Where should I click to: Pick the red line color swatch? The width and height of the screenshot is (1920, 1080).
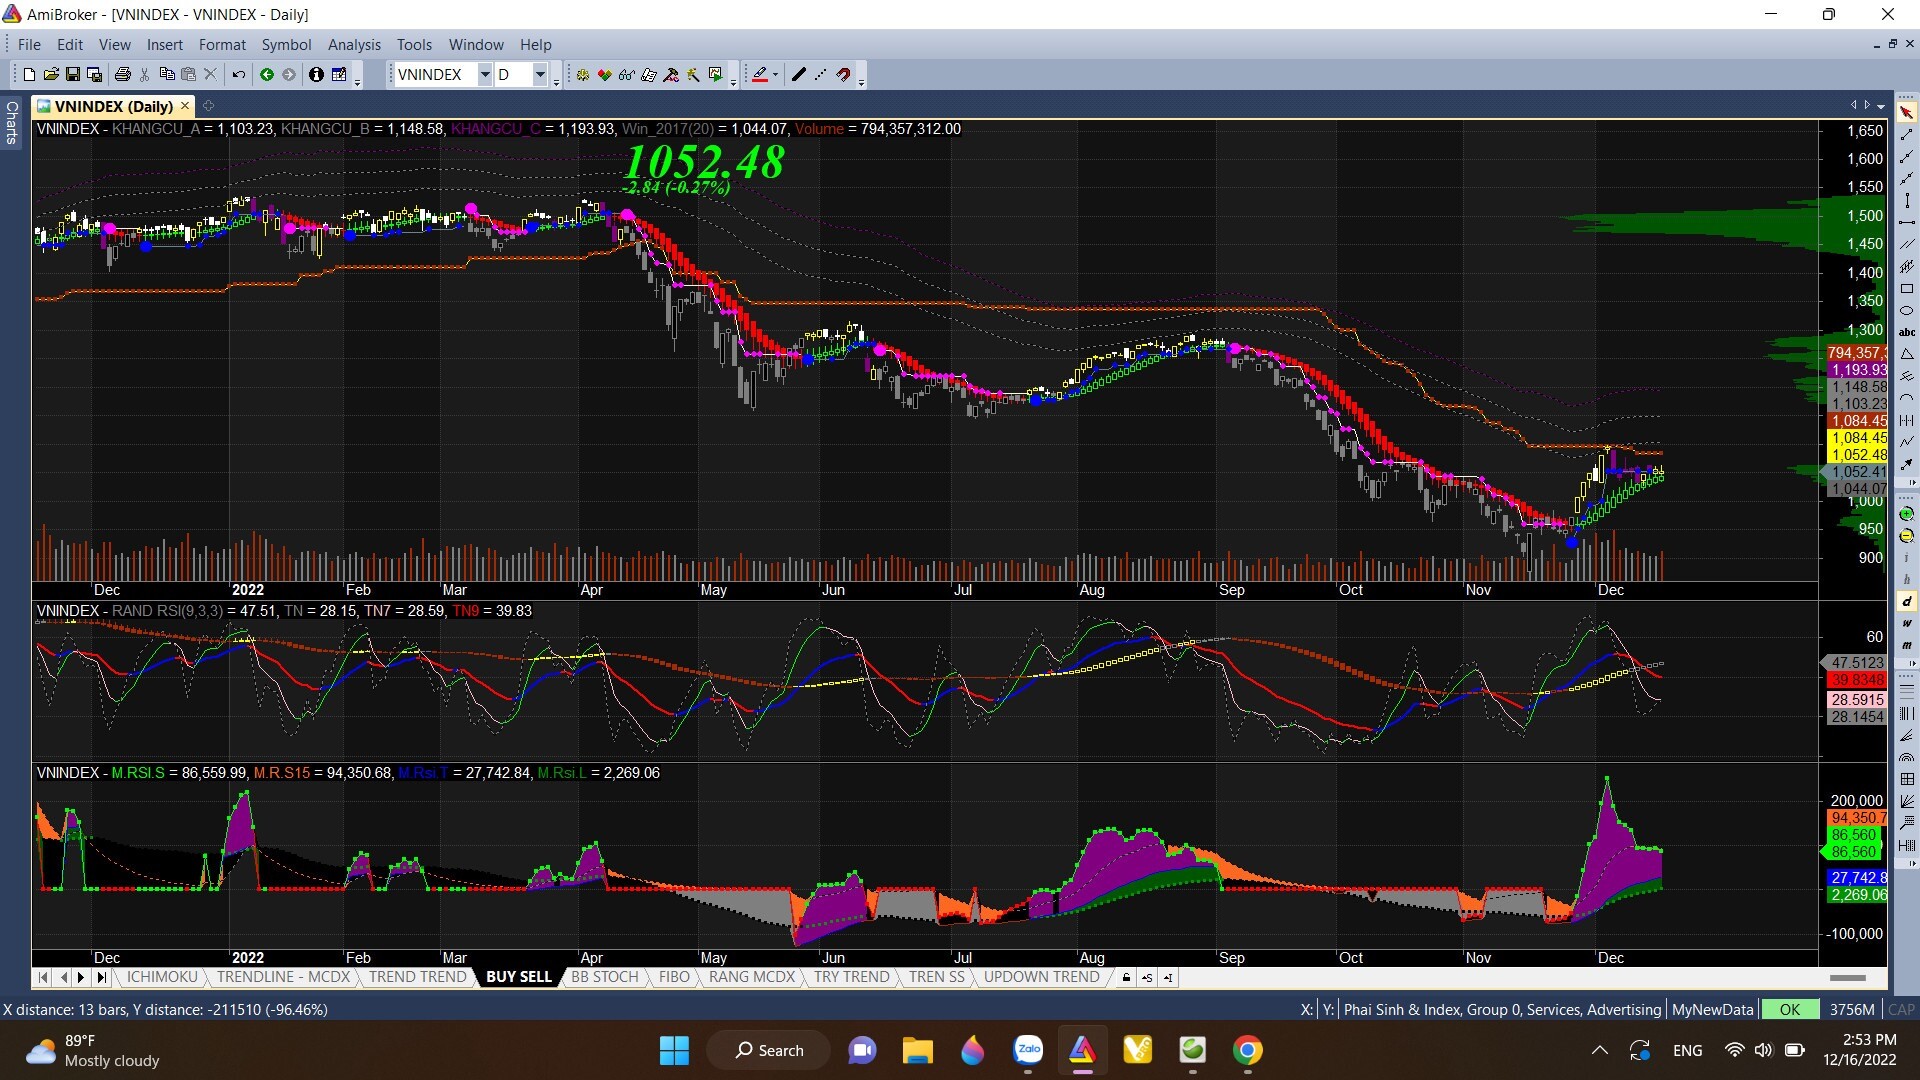[759, 74]
